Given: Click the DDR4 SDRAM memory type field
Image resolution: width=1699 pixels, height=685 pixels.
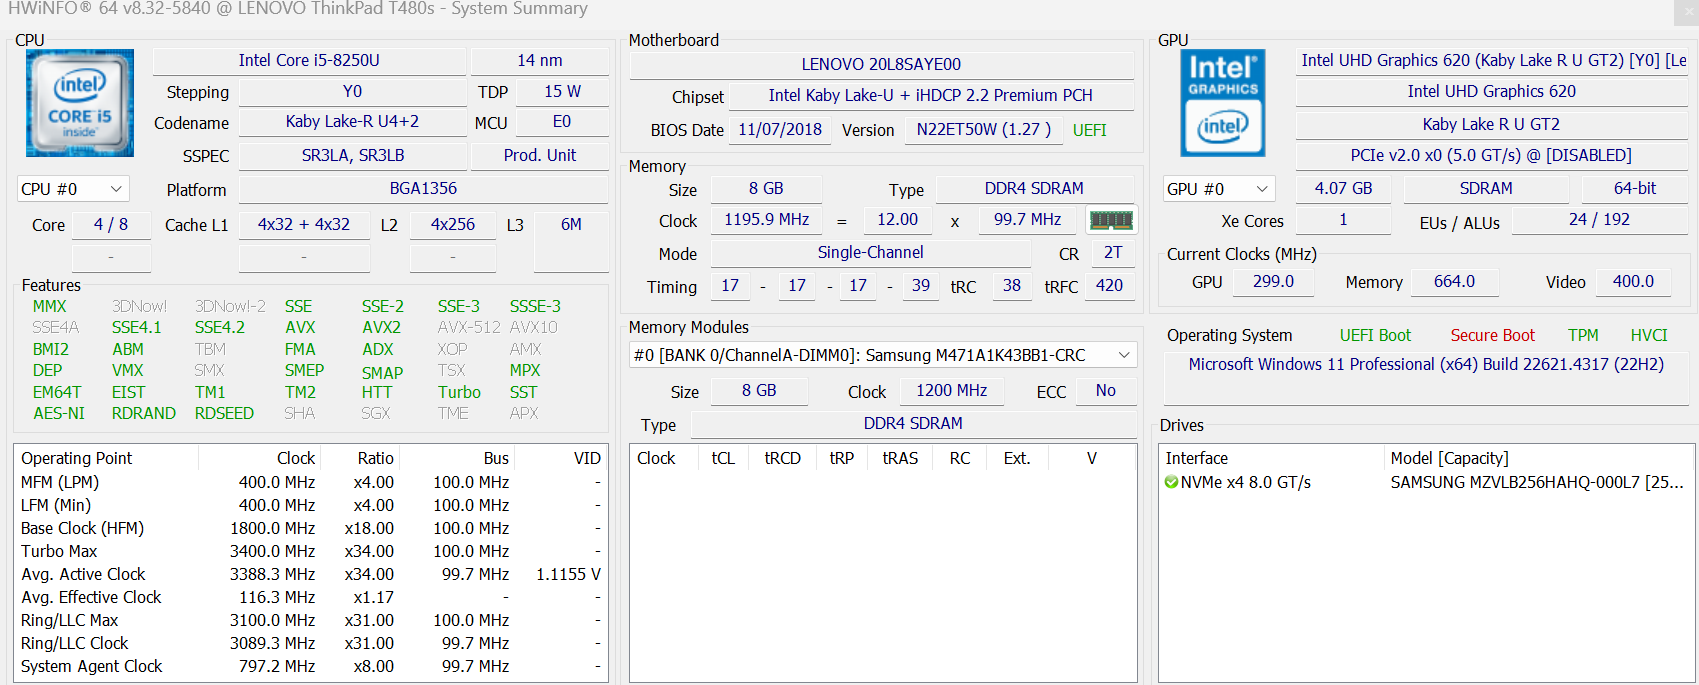Looking at the screenshot, I should pos(1034,188).
